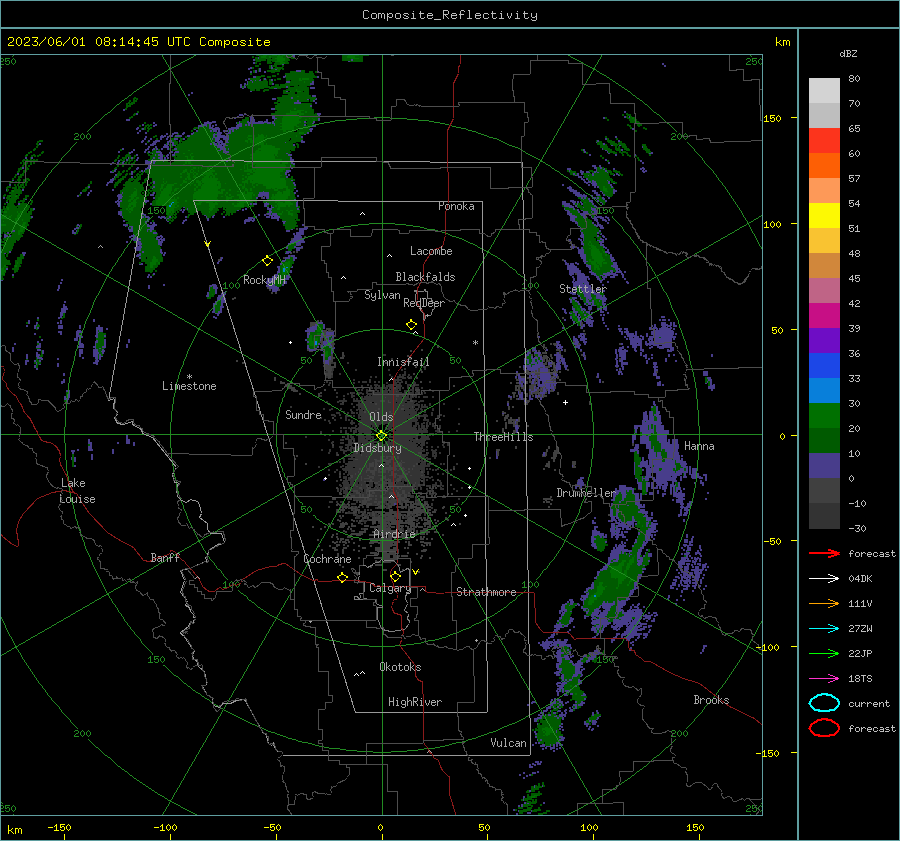Image resolution: width=900 pixels, height=841 pixels.
Task: Click yellow diamond marker below RedDeer
Action: [411, 325]
